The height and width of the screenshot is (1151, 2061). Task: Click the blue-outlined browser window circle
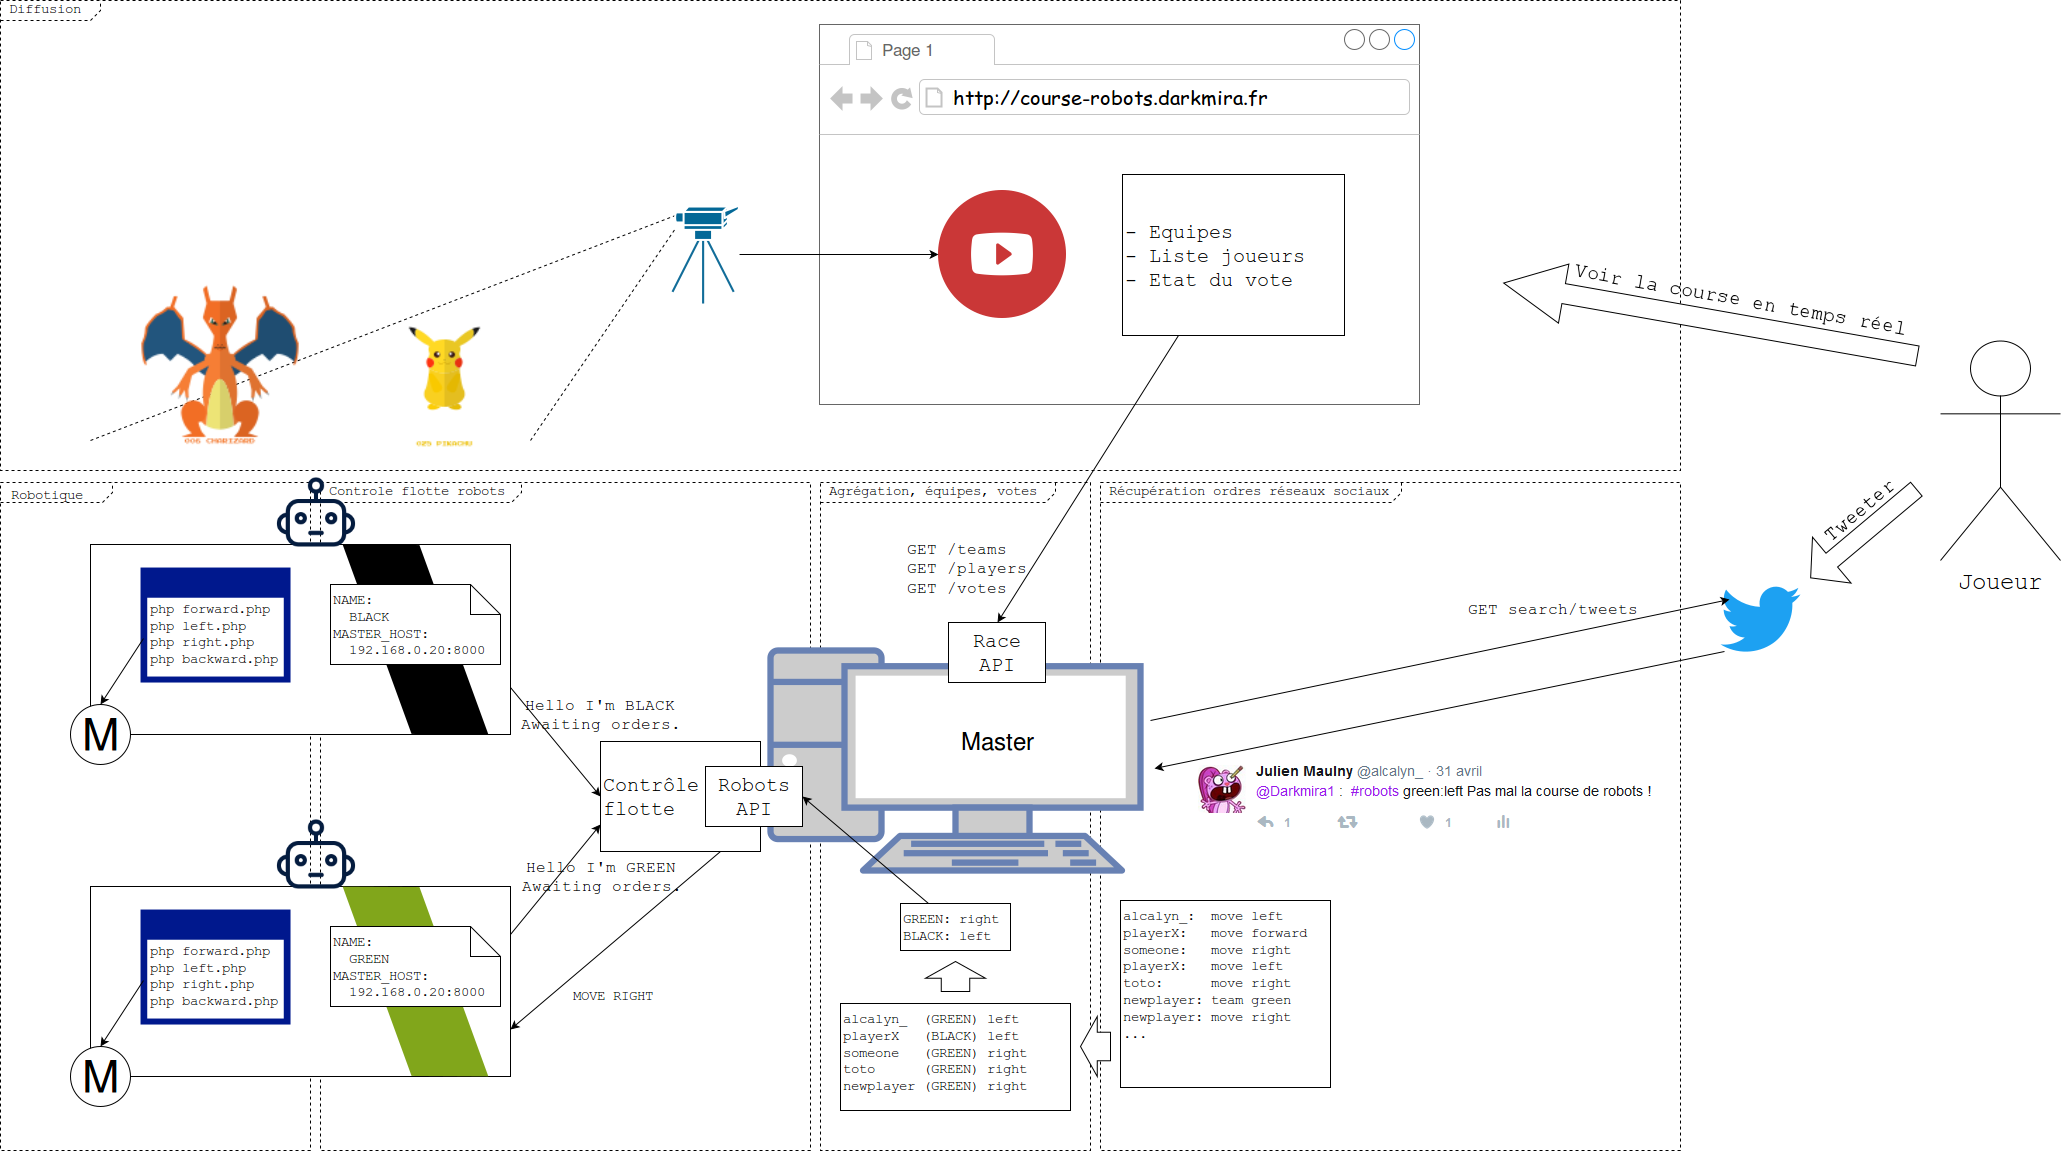(1404, 40)
